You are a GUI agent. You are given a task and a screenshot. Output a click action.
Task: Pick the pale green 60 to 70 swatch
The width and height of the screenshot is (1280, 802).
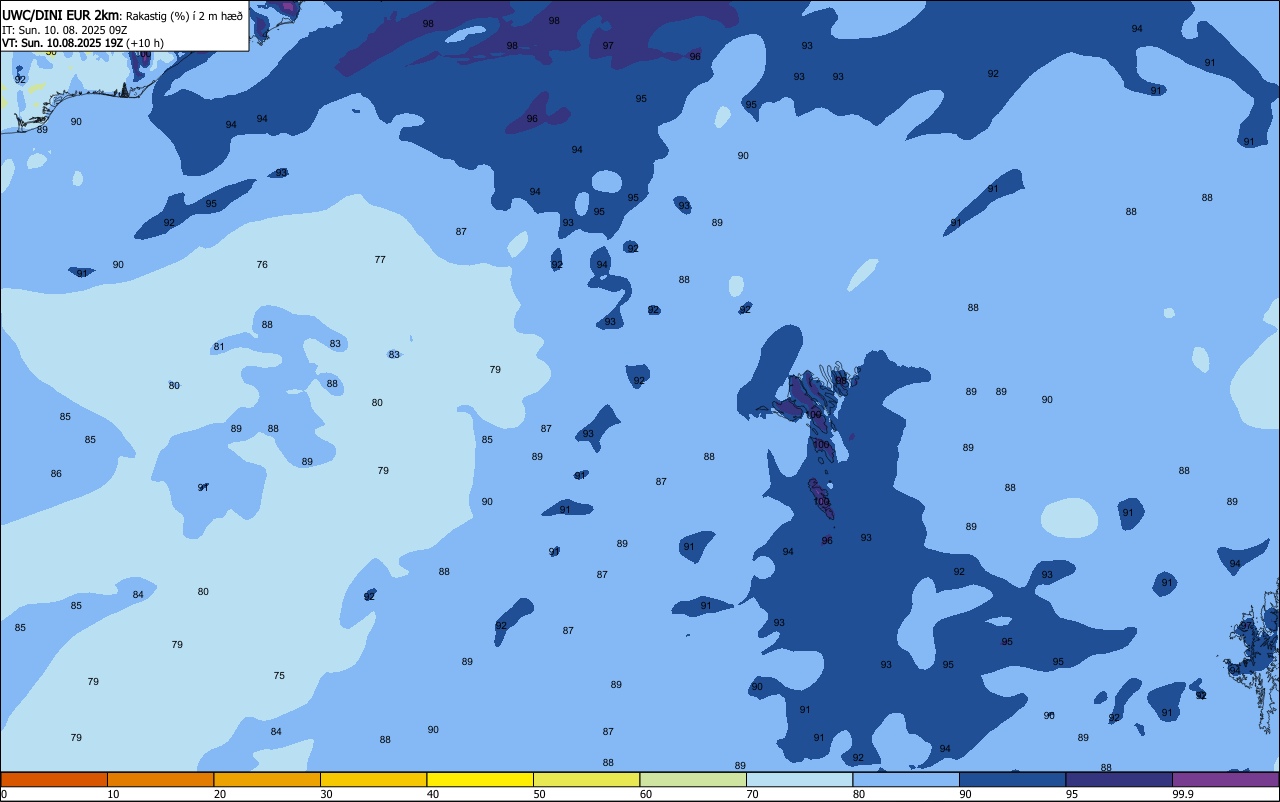[693, 779]
